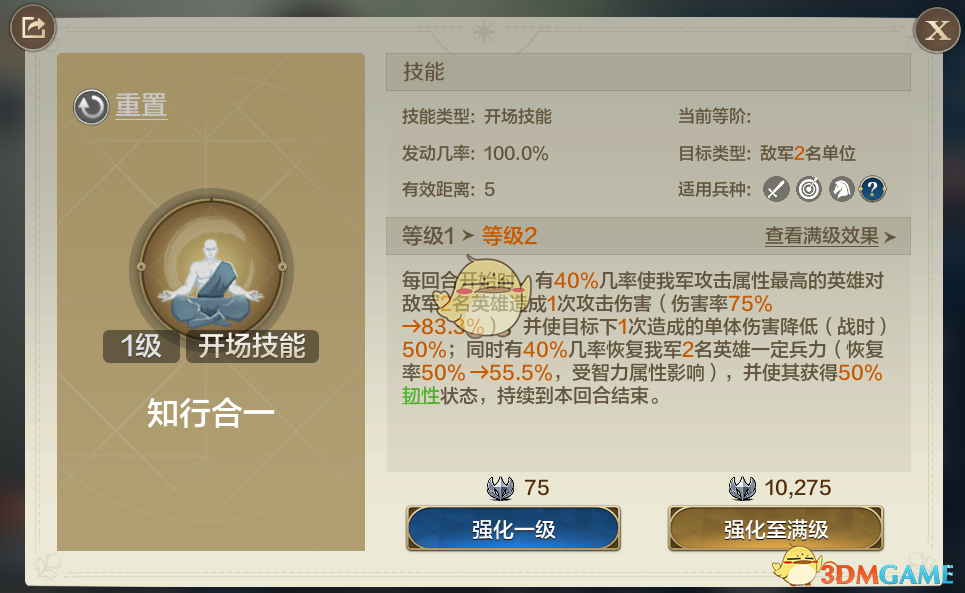Click the 强化一级 upgrade button

[x=513, y=529]
